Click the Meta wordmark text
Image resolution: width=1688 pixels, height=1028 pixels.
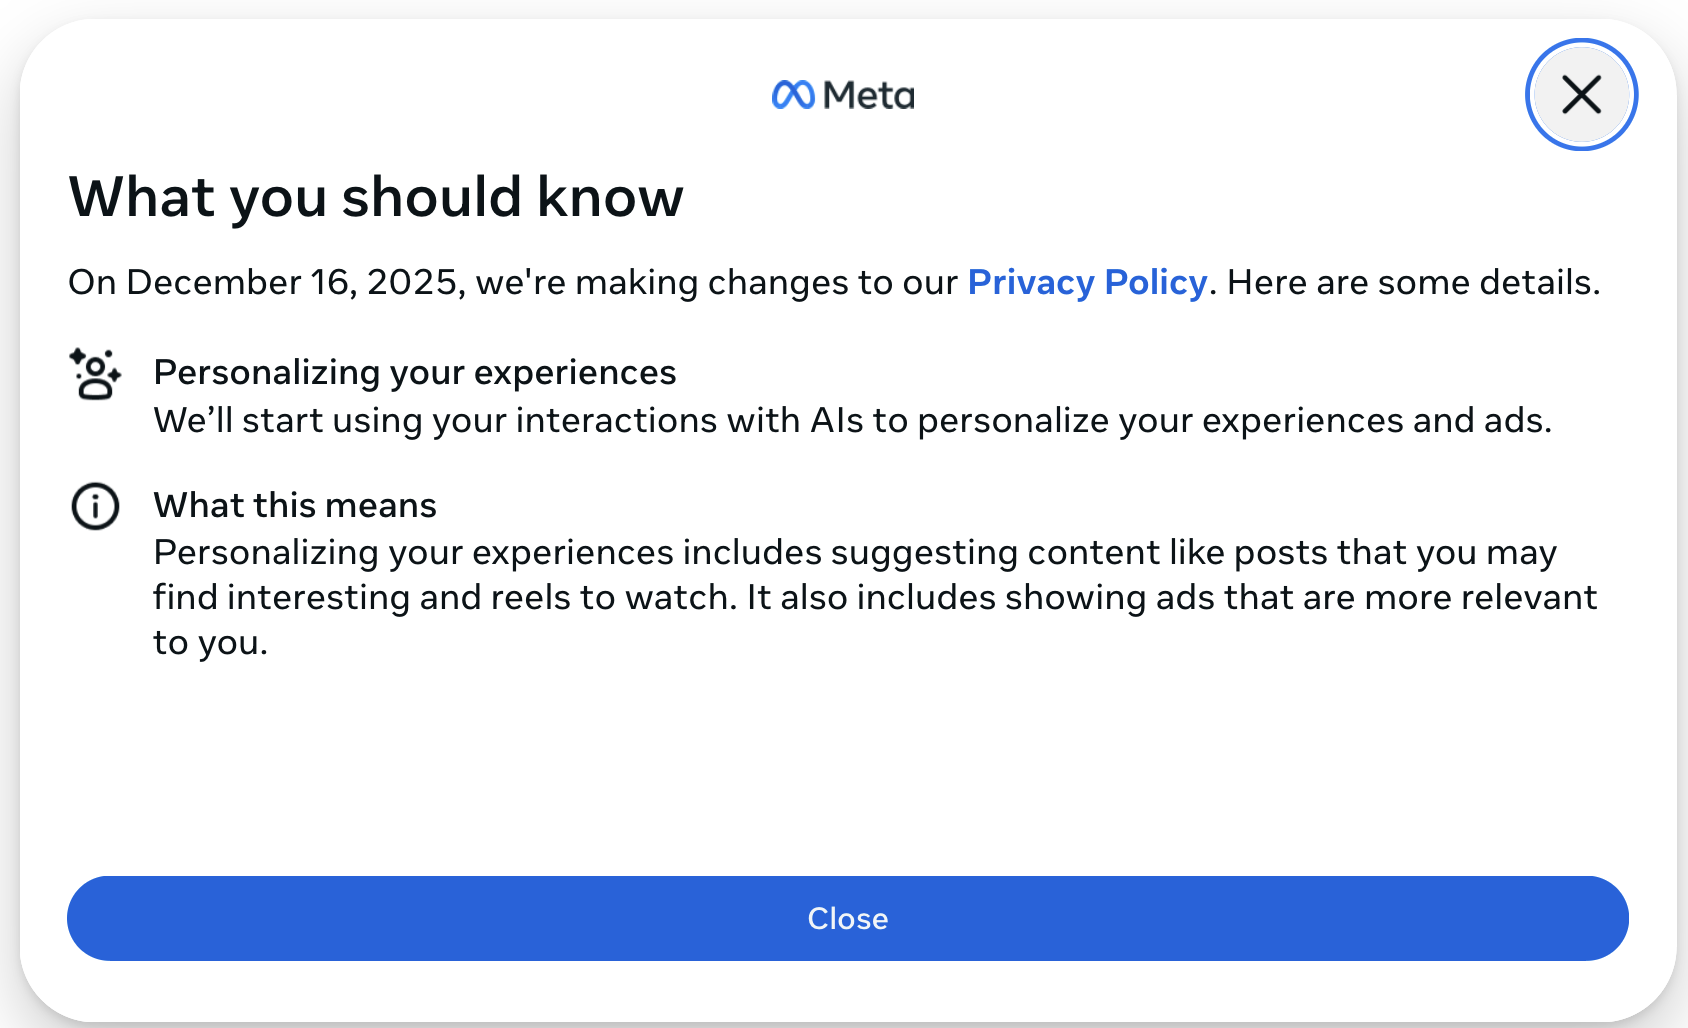868,96
